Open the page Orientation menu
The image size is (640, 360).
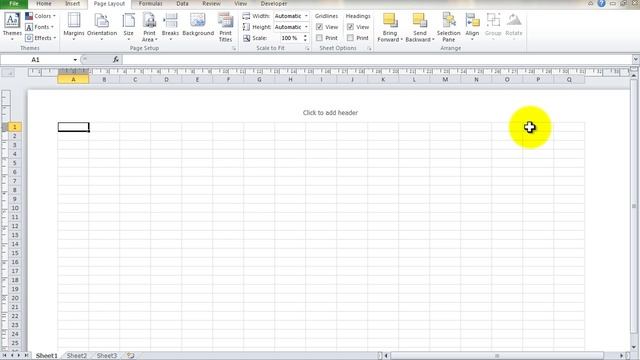[x=102, y=27]
